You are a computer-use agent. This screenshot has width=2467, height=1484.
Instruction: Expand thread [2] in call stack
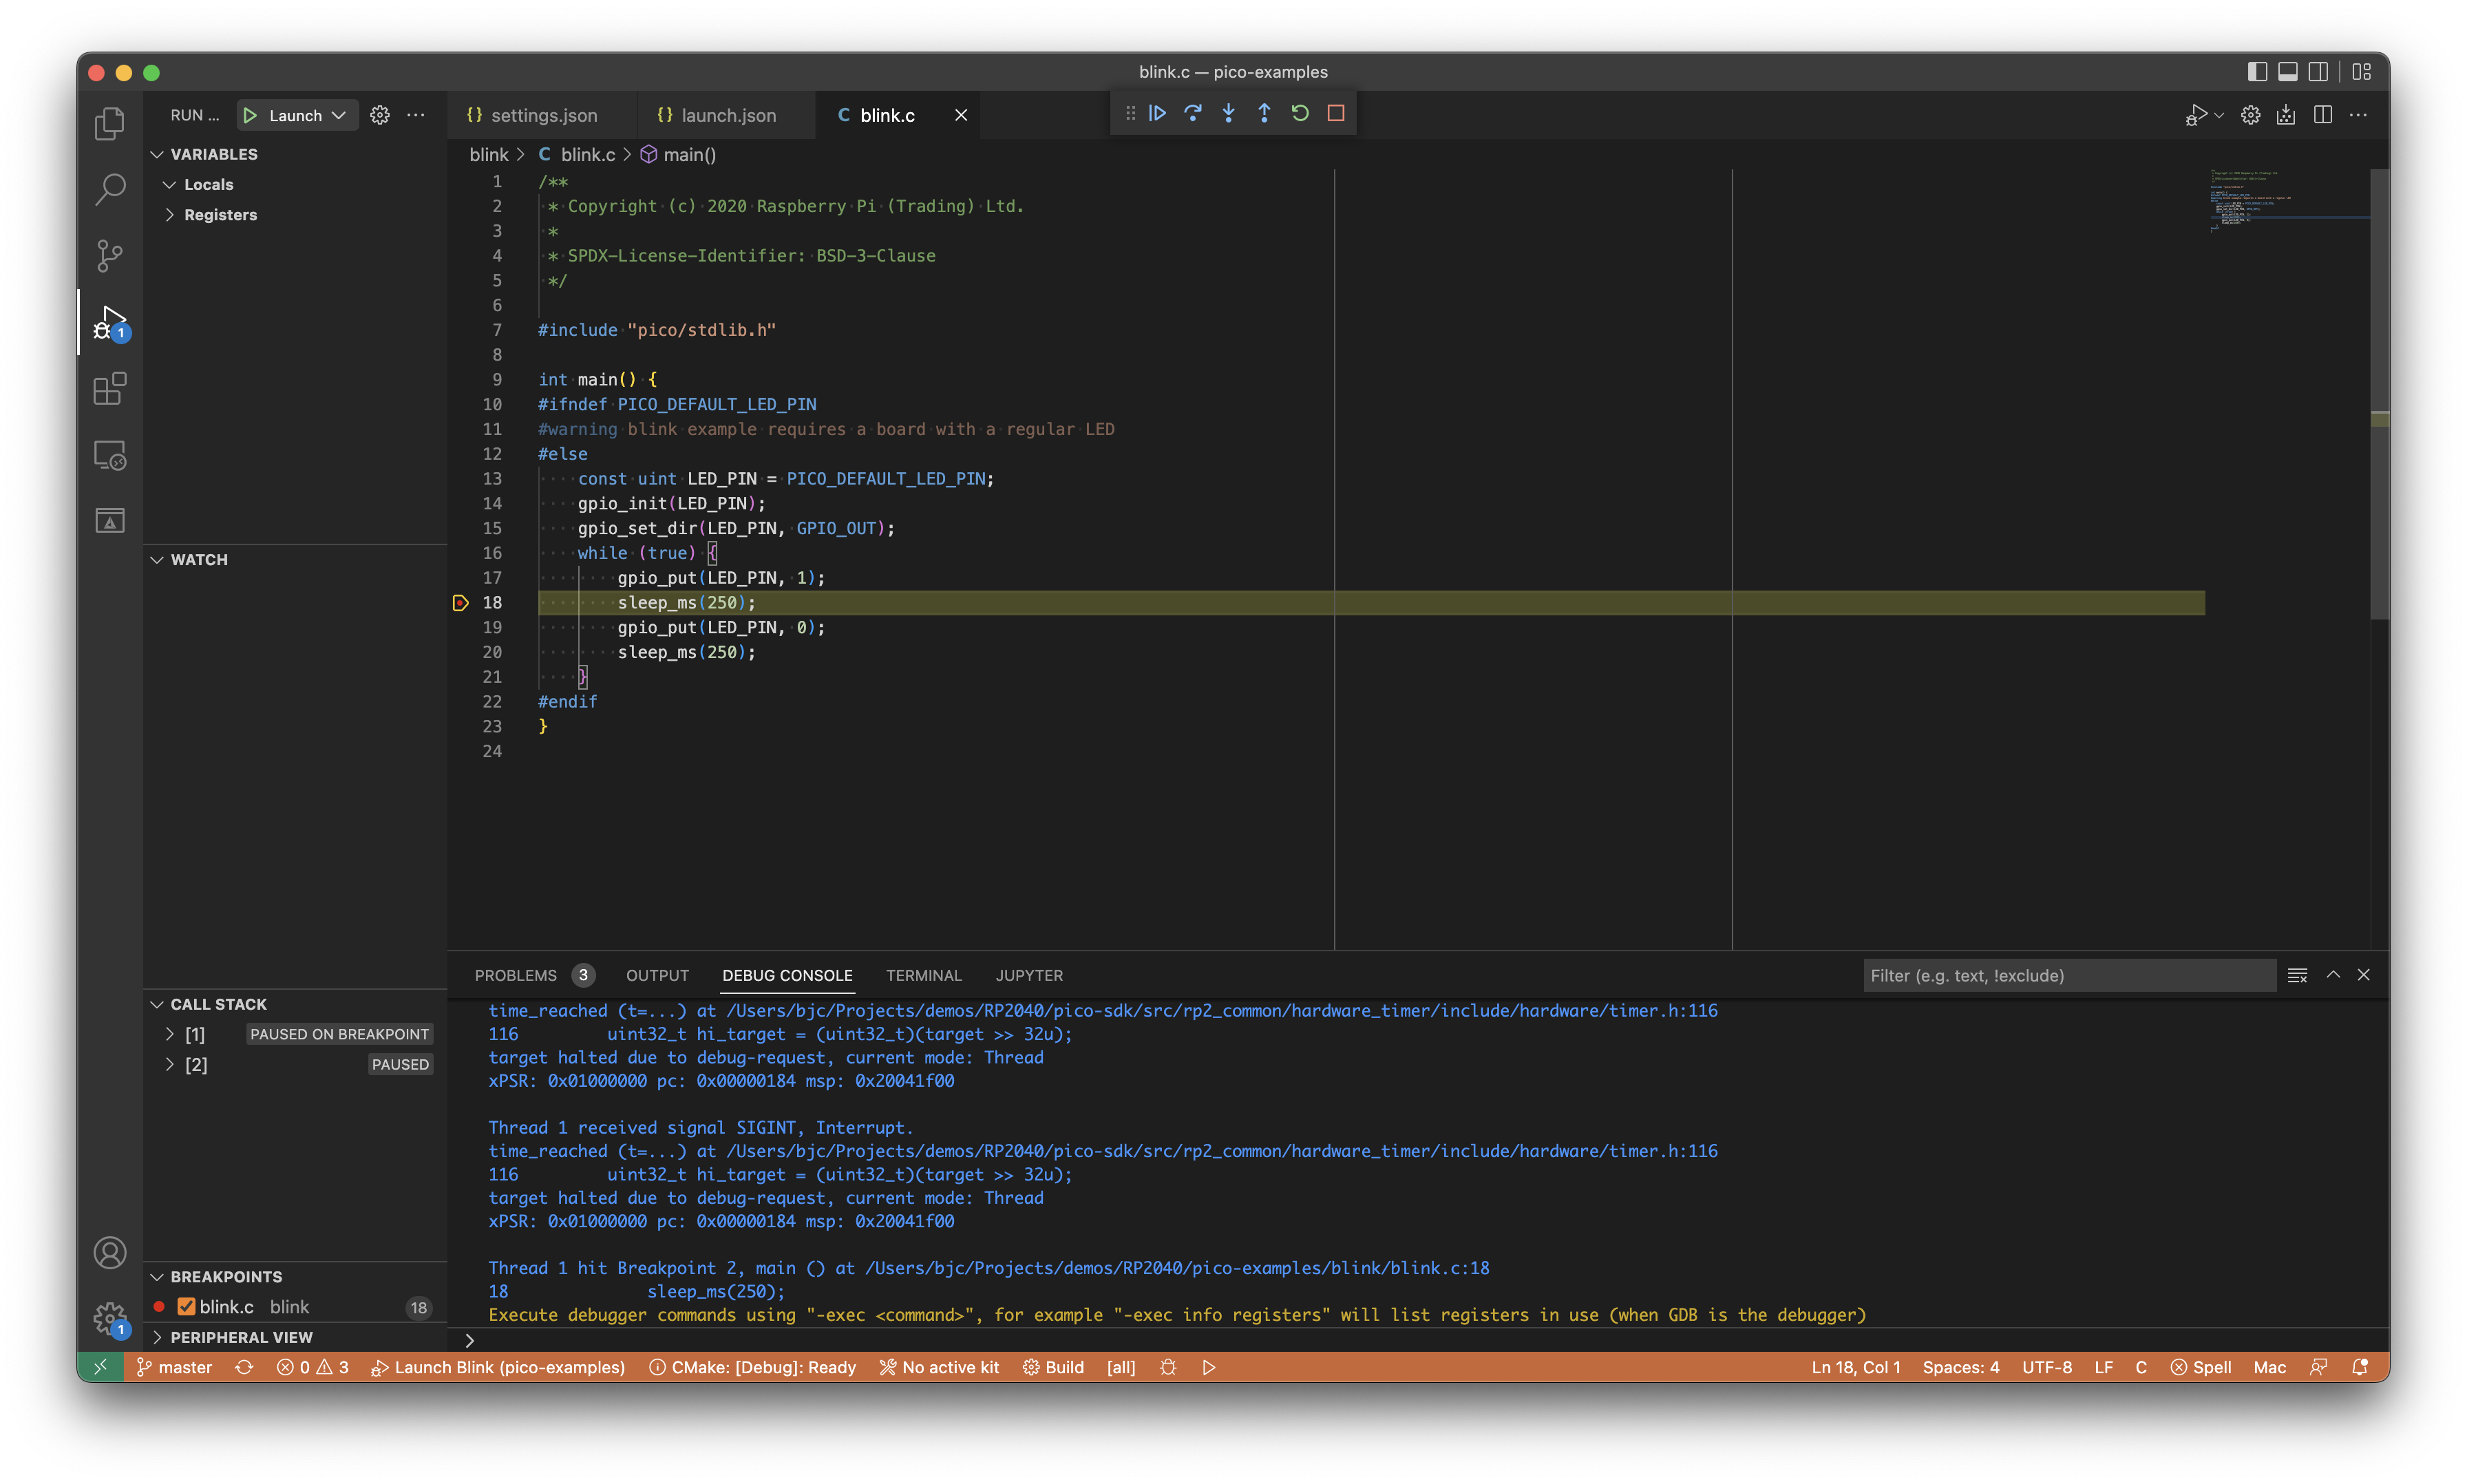pos(170,1064)
